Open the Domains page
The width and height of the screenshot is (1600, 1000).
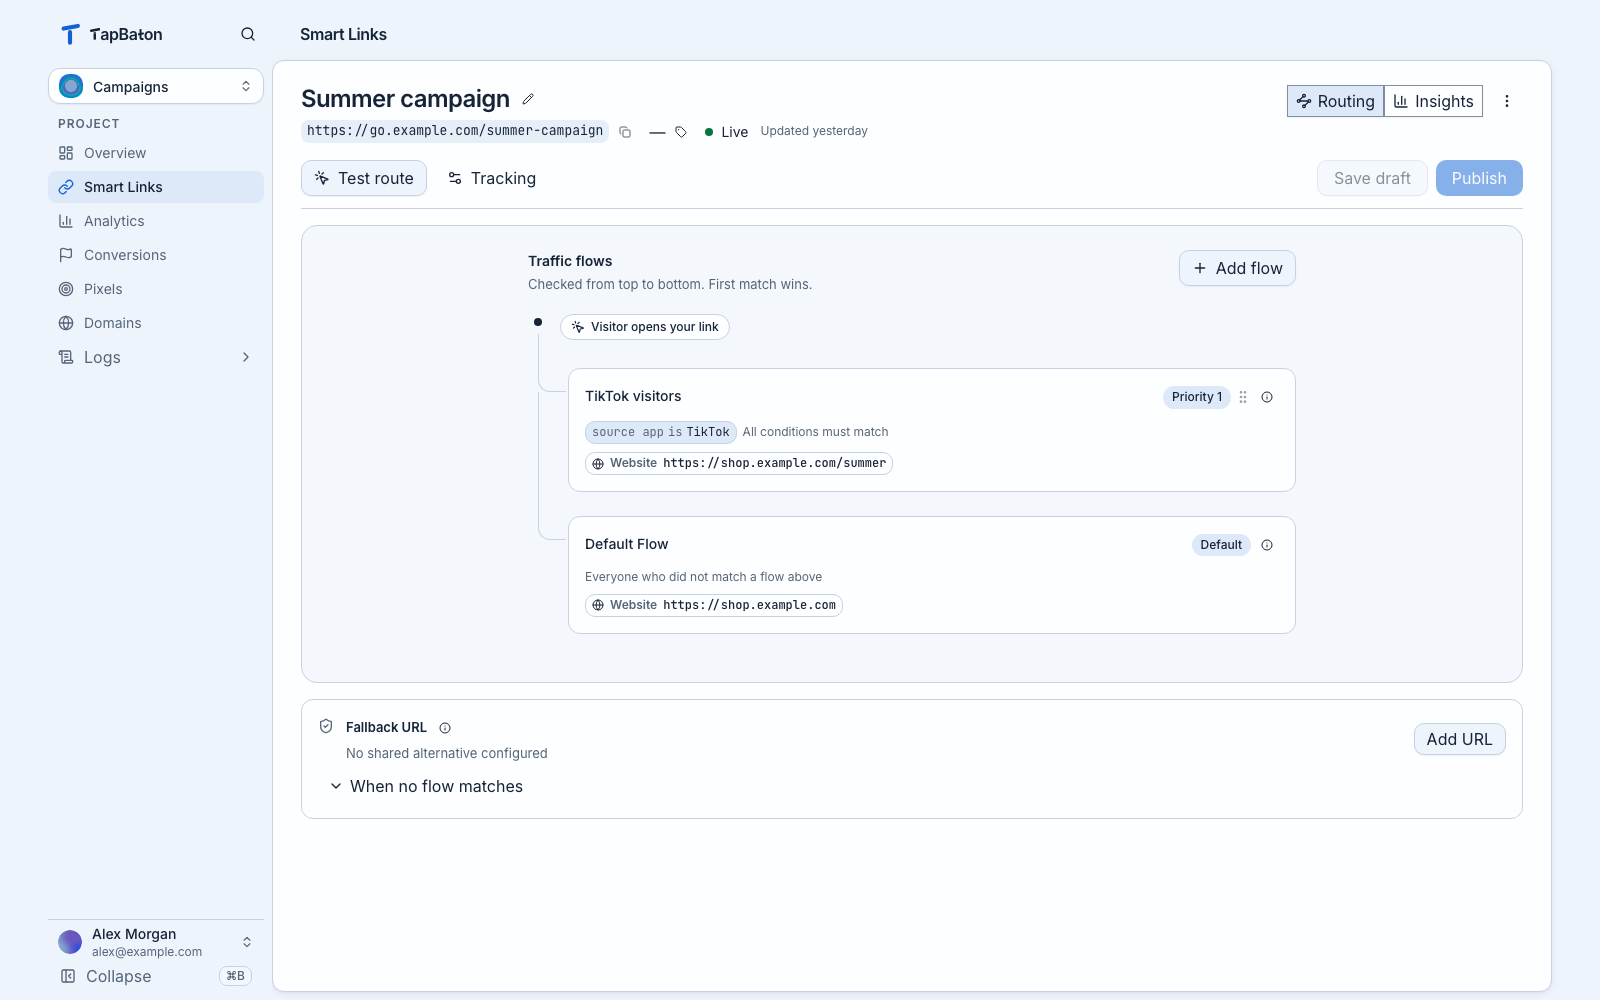[x=156, y=323]
